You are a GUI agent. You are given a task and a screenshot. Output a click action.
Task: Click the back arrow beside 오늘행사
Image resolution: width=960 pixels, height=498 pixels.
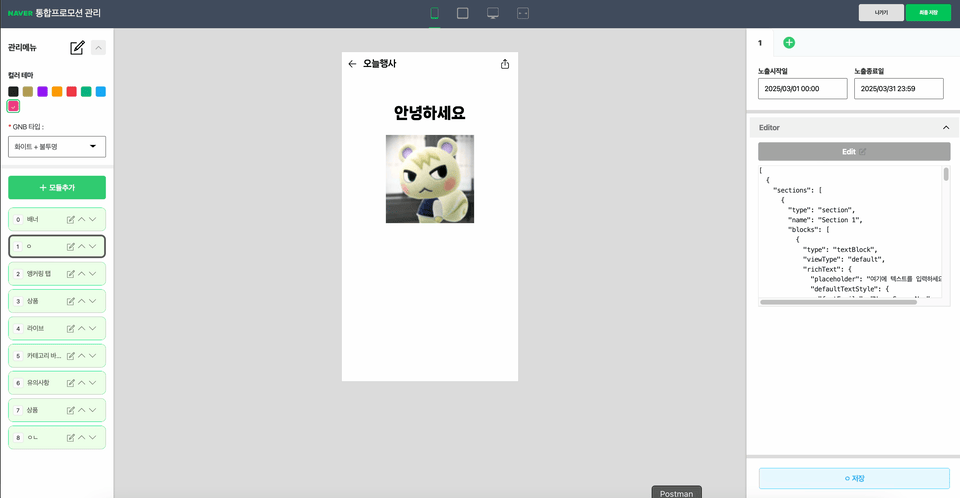352,64
